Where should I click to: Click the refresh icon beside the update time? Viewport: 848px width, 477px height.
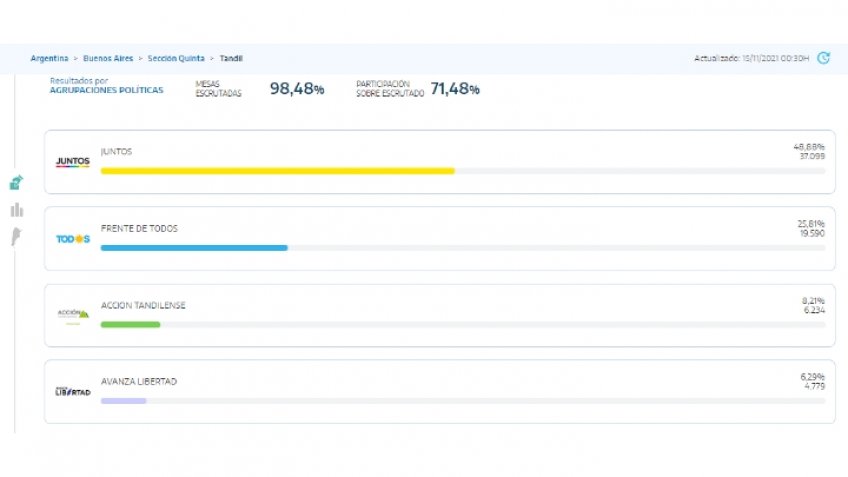[x=824, y=58]
